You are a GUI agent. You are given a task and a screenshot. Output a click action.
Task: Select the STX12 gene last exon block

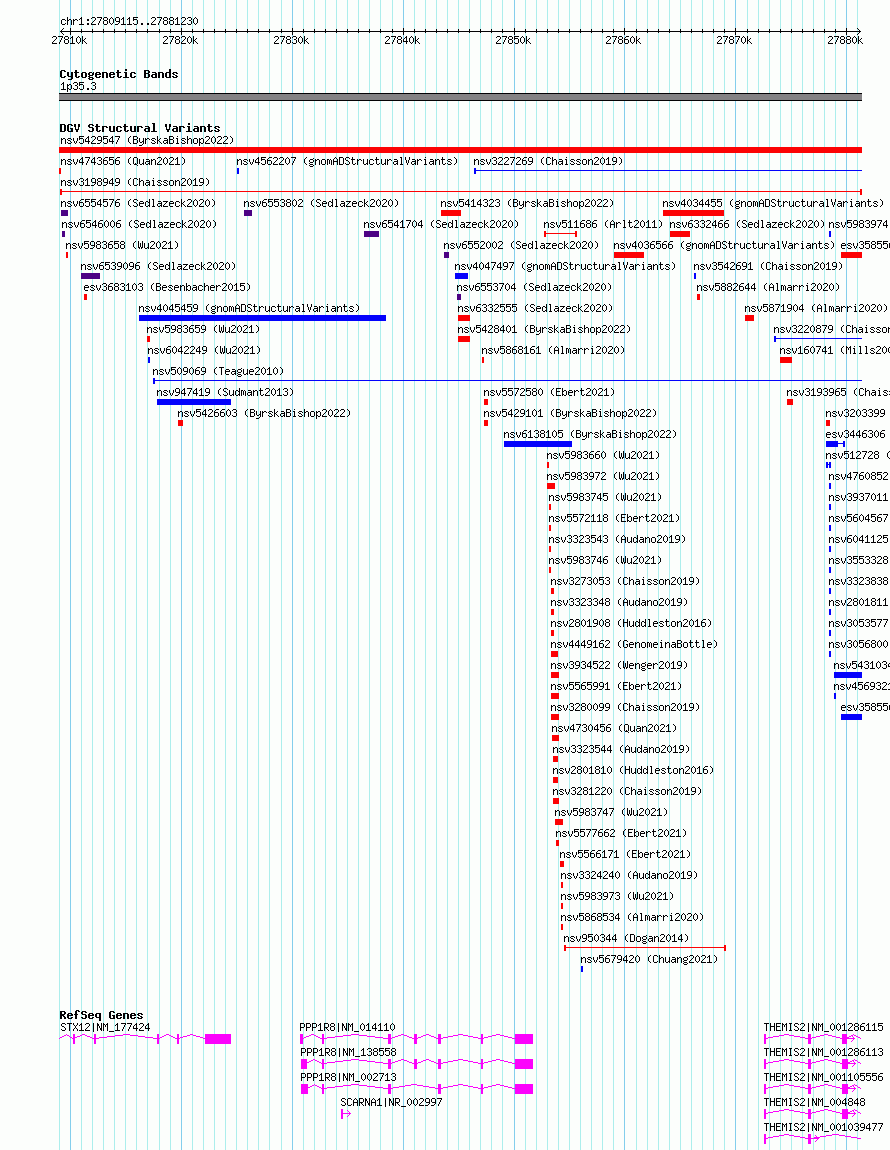[x=218, y=1039]
